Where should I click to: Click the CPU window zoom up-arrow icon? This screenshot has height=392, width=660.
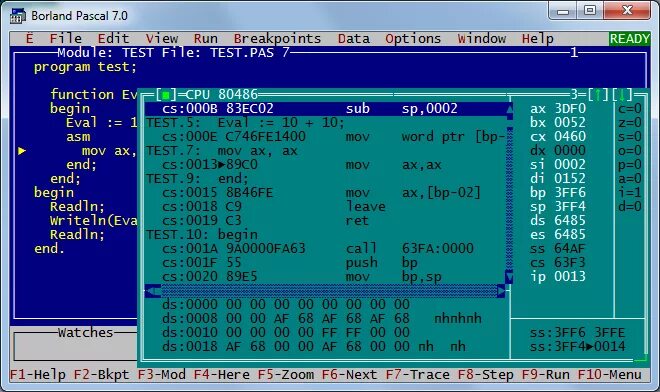pyautogui.click(x=598, y=95)
